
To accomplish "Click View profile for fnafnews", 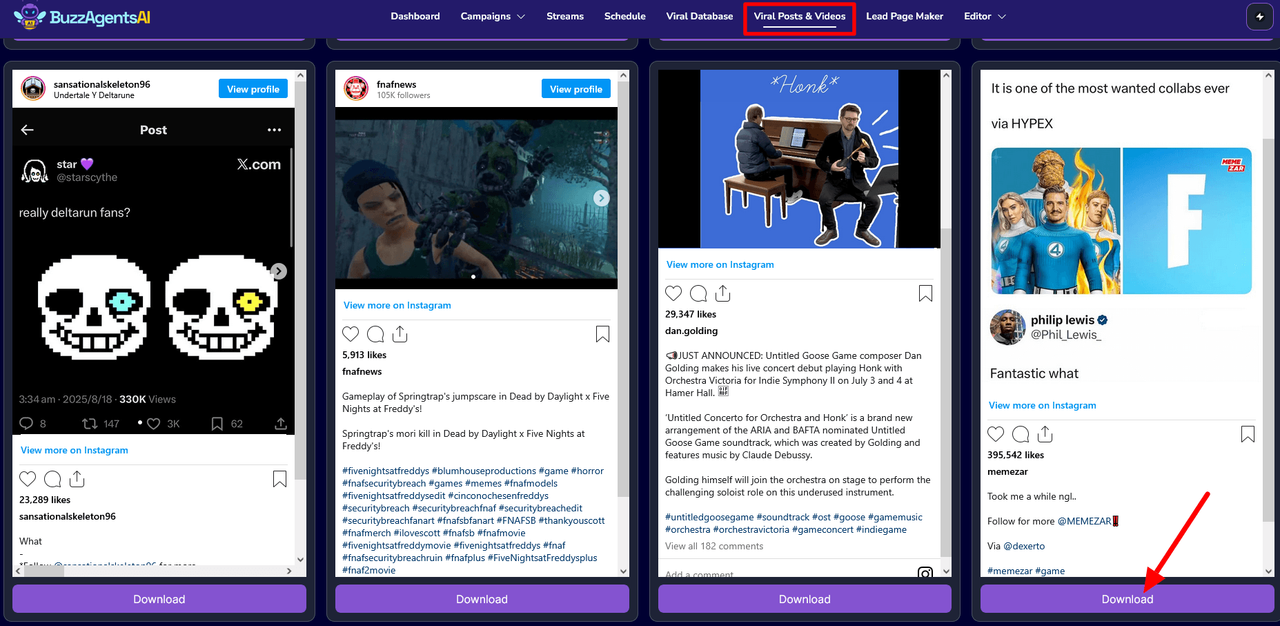I will coord(576,89).
